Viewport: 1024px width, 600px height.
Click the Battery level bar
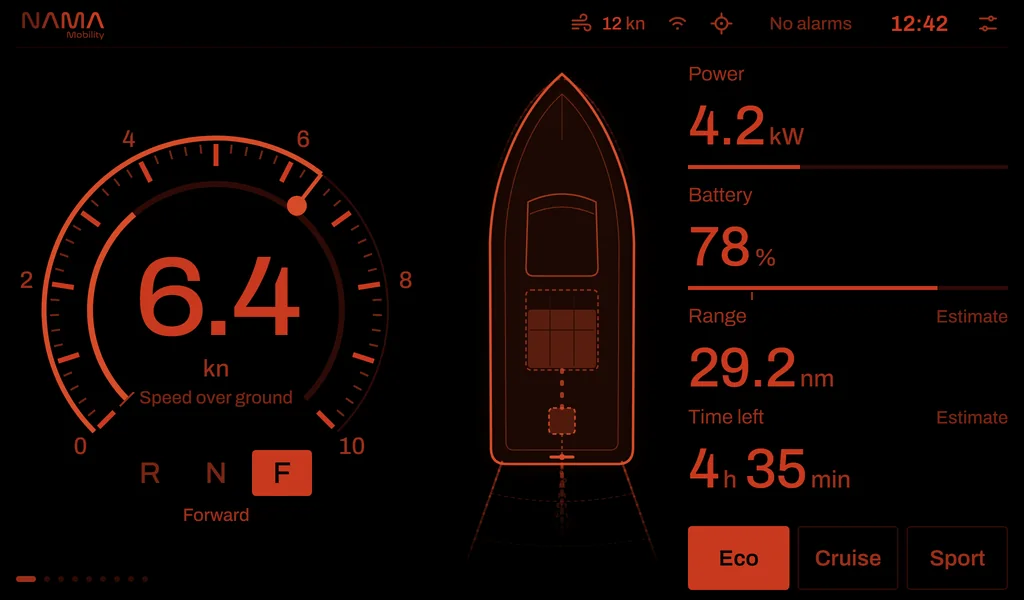848,288
